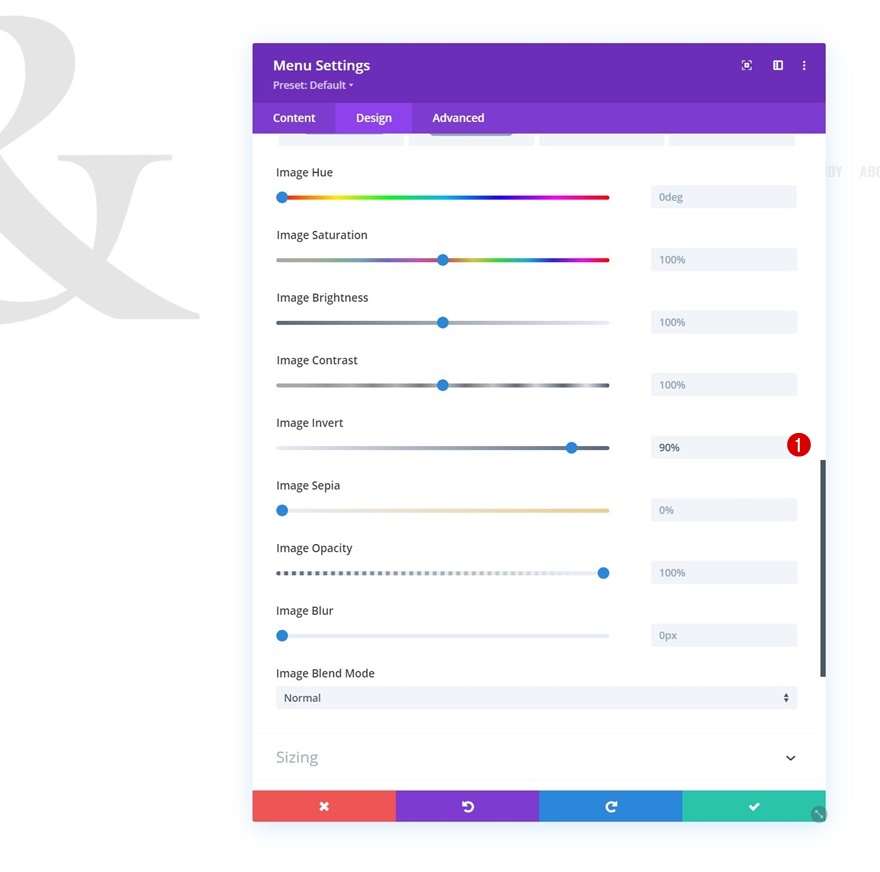Click the Sizing section heading
The height and width of the screenshot is (872, 880).
pyautogui.click(x=297, y=758)
